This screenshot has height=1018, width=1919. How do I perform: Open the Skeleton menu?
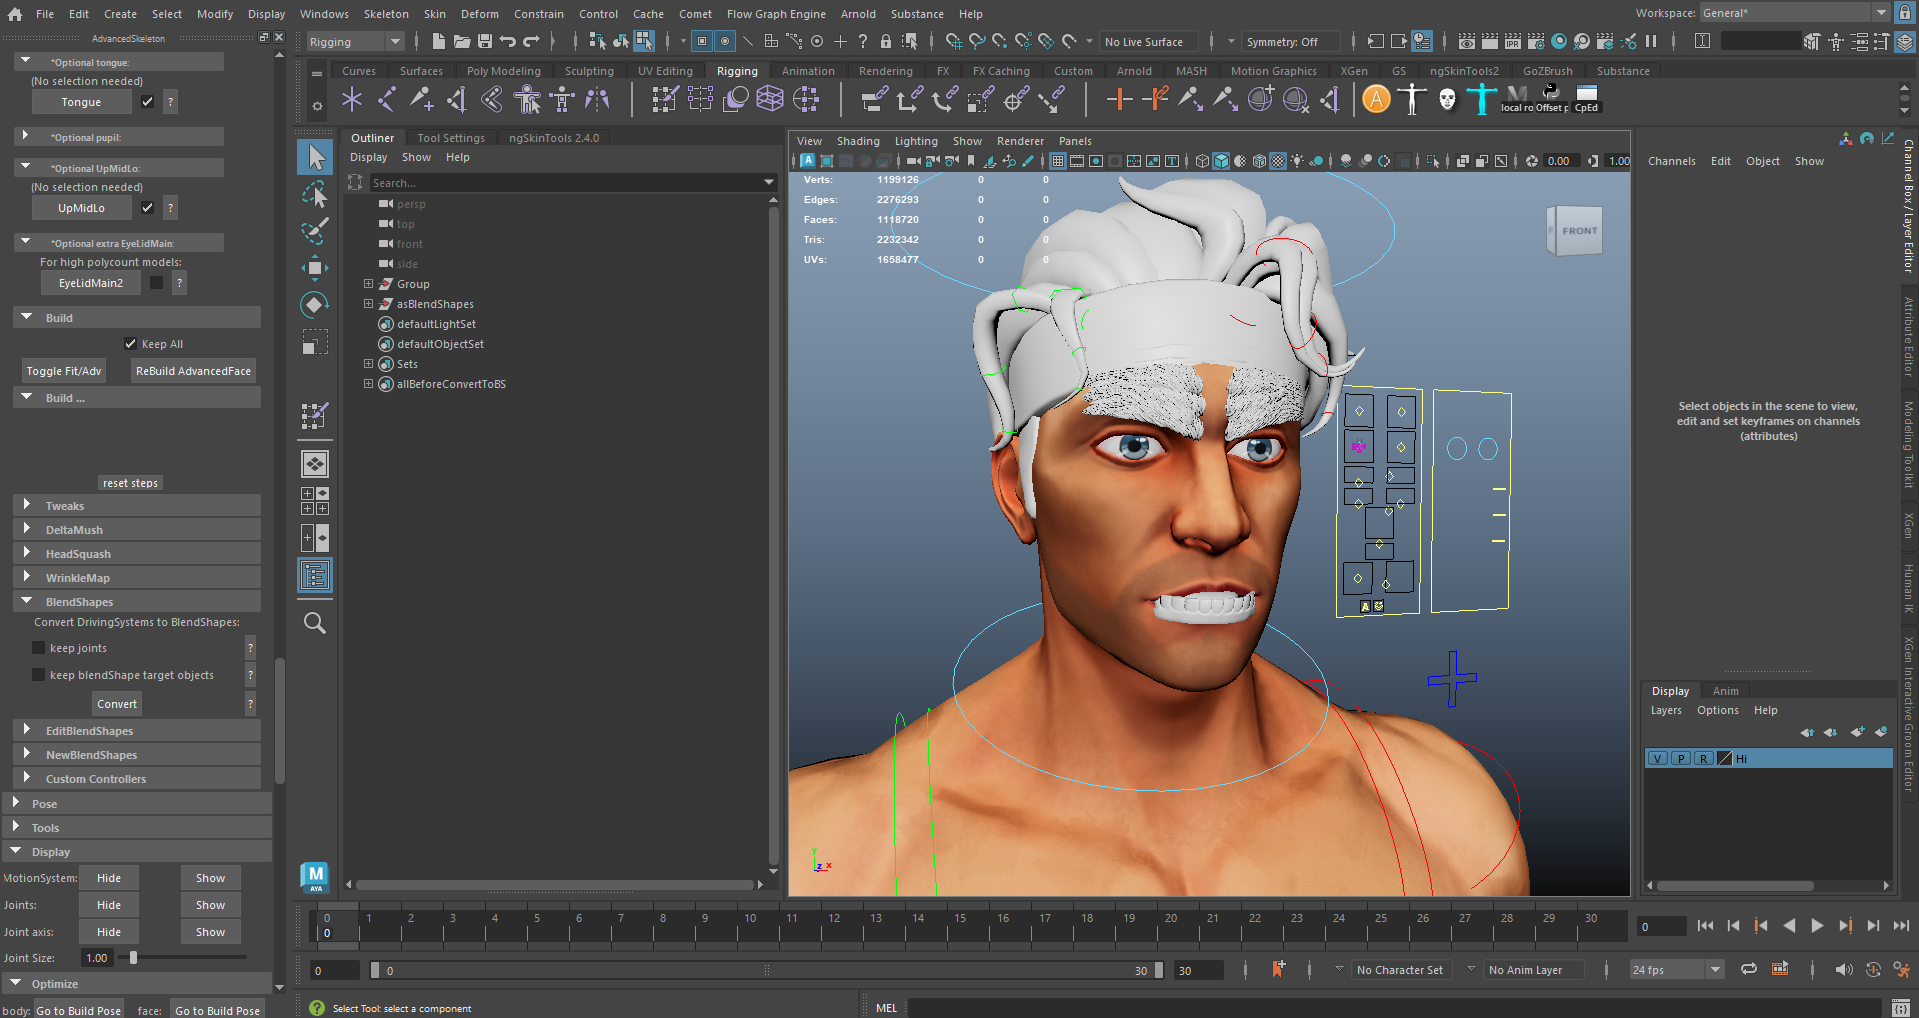385,14
